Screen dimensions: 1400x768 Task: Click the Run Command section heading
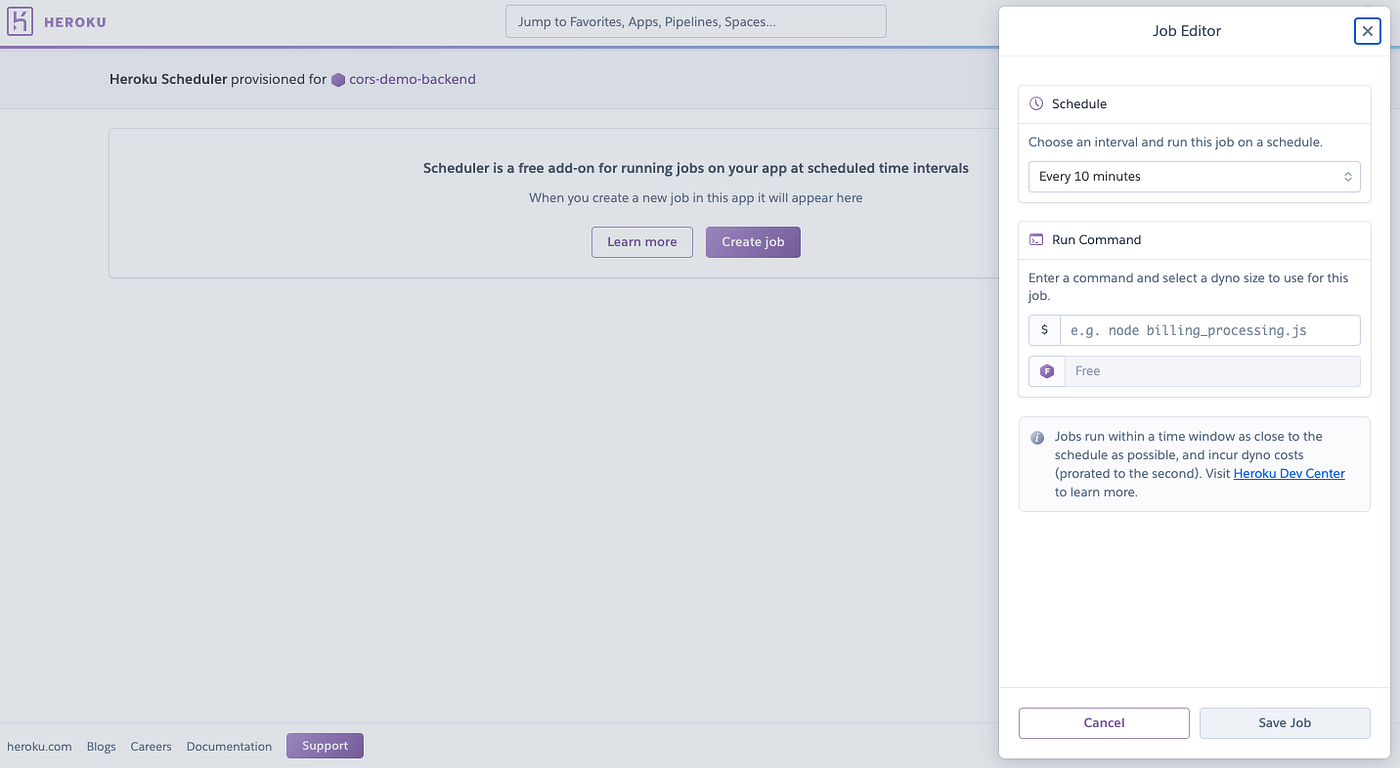[1096, 240]
